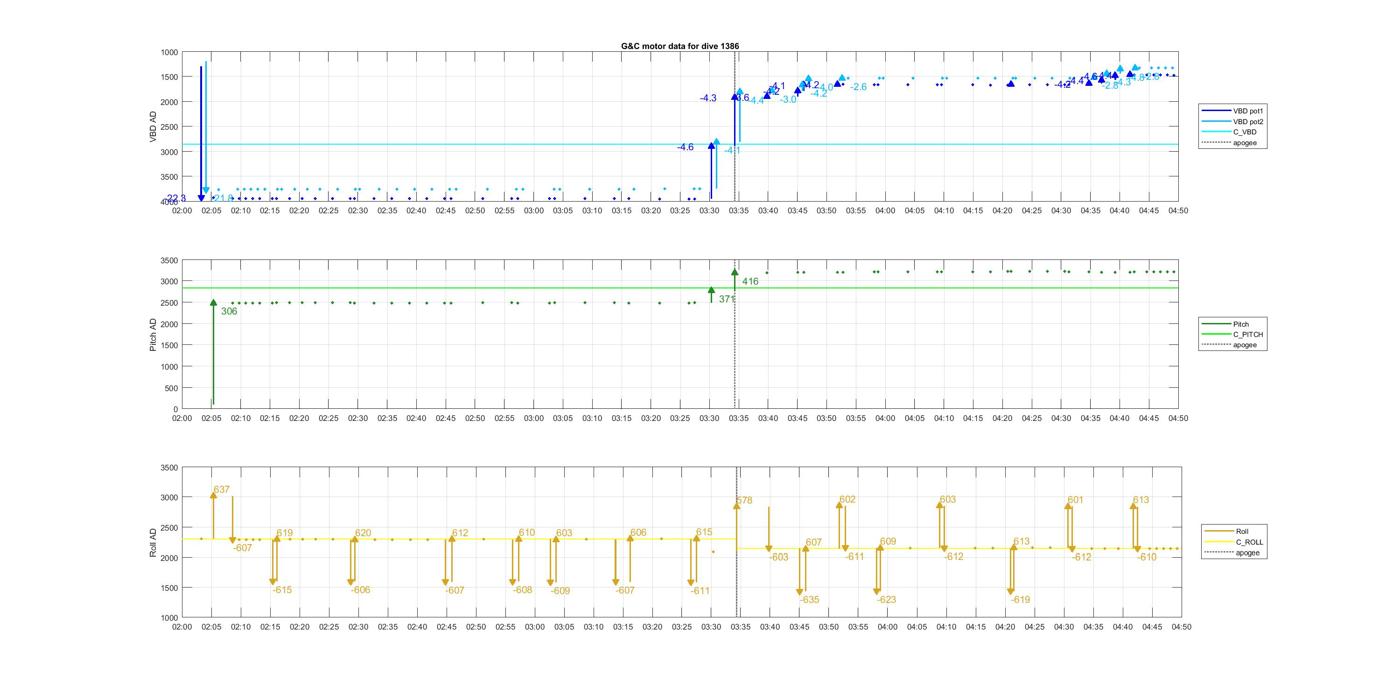Click the "Pitch AD" y-axis label
The image size is (1400, 693).
153,334
